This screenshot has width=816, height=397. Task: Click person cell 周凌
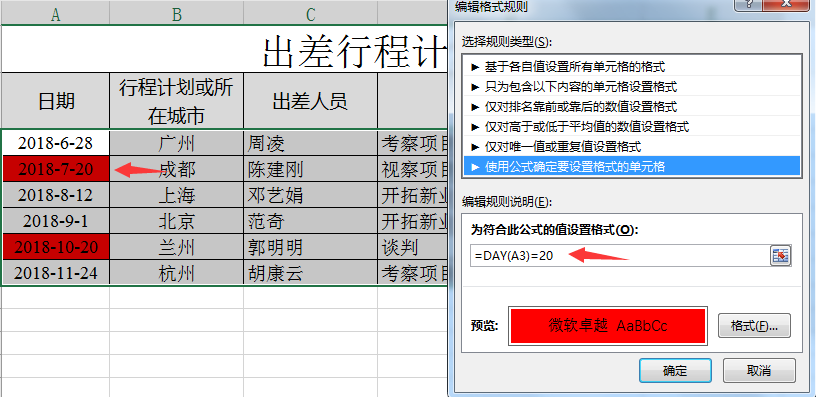[x=311, y=143]
